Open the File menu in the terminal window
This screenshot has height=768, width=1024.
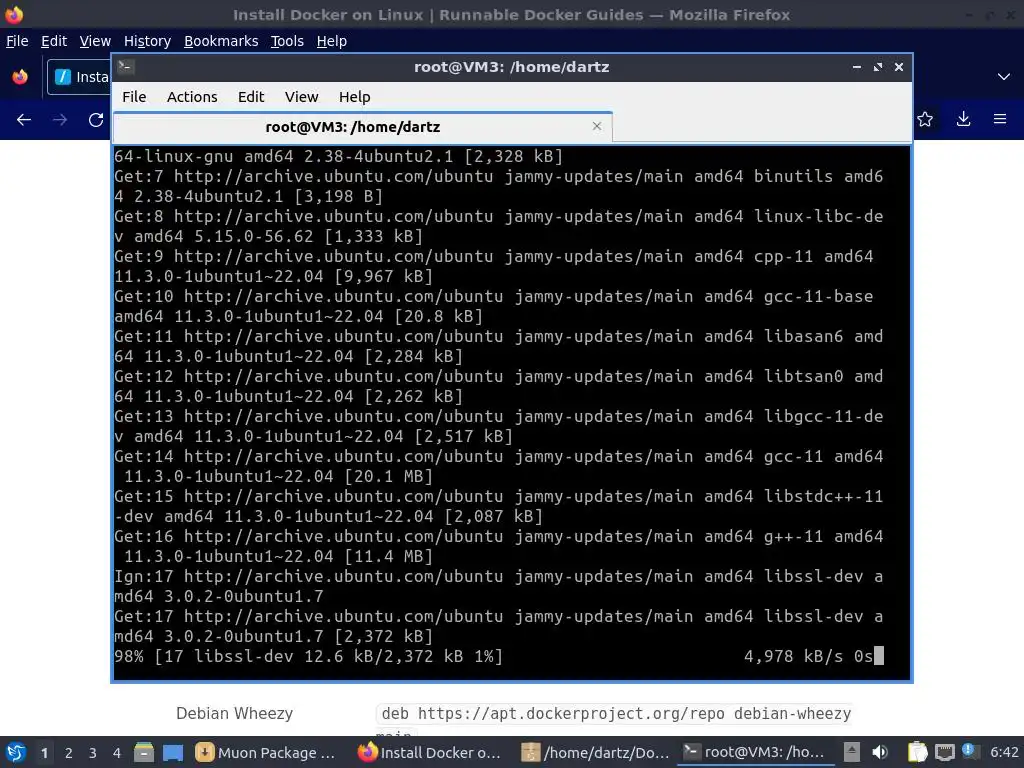(x=134, y=97)
